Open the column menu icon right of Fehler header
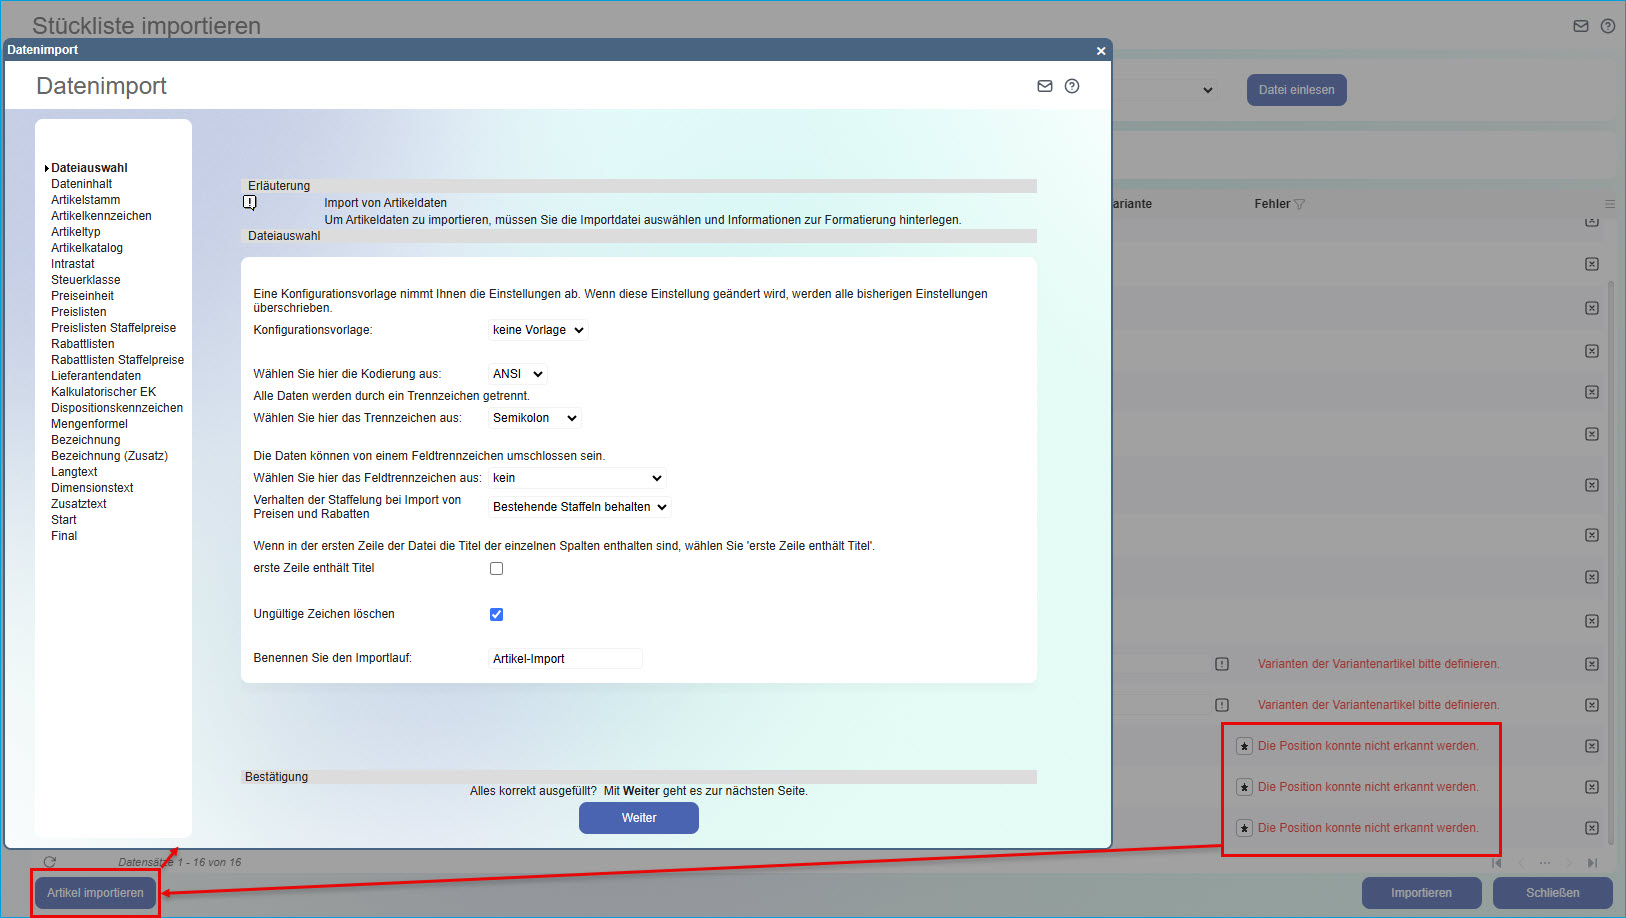The image size is (1626, 918). [1610, 204]
